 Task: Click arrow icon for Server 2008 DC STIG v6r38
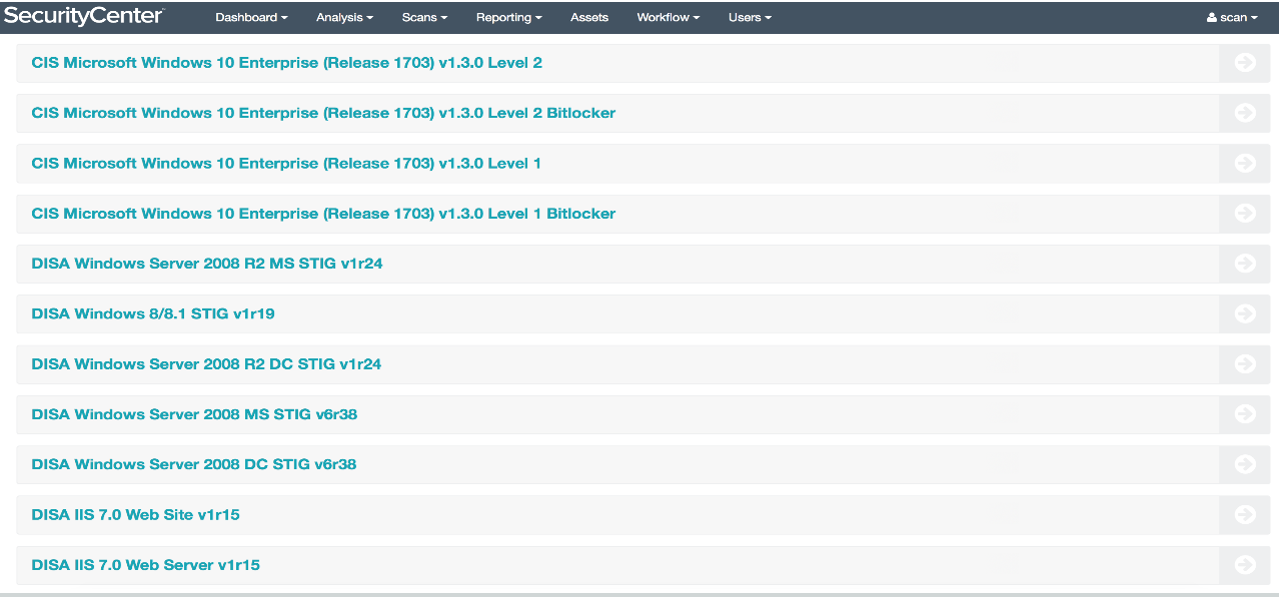pos(1245,464)
